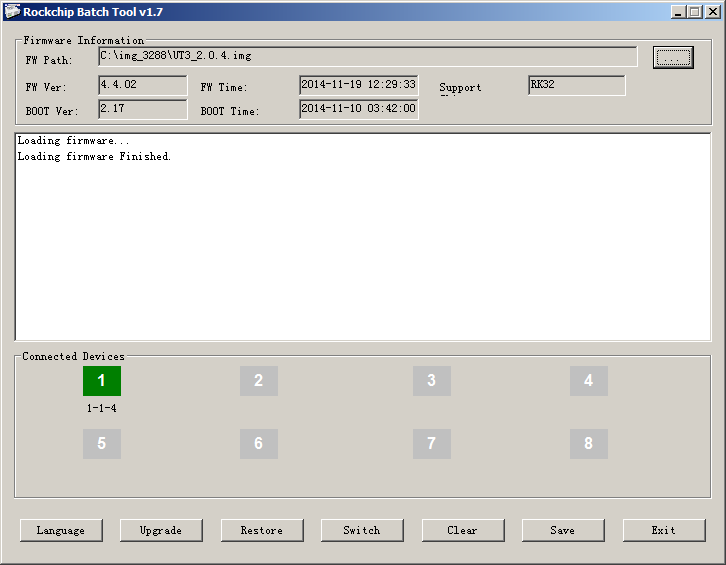Image resolution: width=726 pixels, height=565 pixels.
Task: Click the FW Path text field
Action: tap(367, 57)
